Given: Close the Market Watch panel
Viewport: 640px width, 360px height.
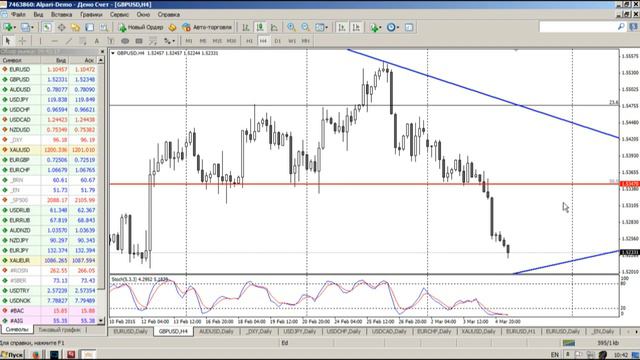Looking at the screenshot, I should [102, 51].
